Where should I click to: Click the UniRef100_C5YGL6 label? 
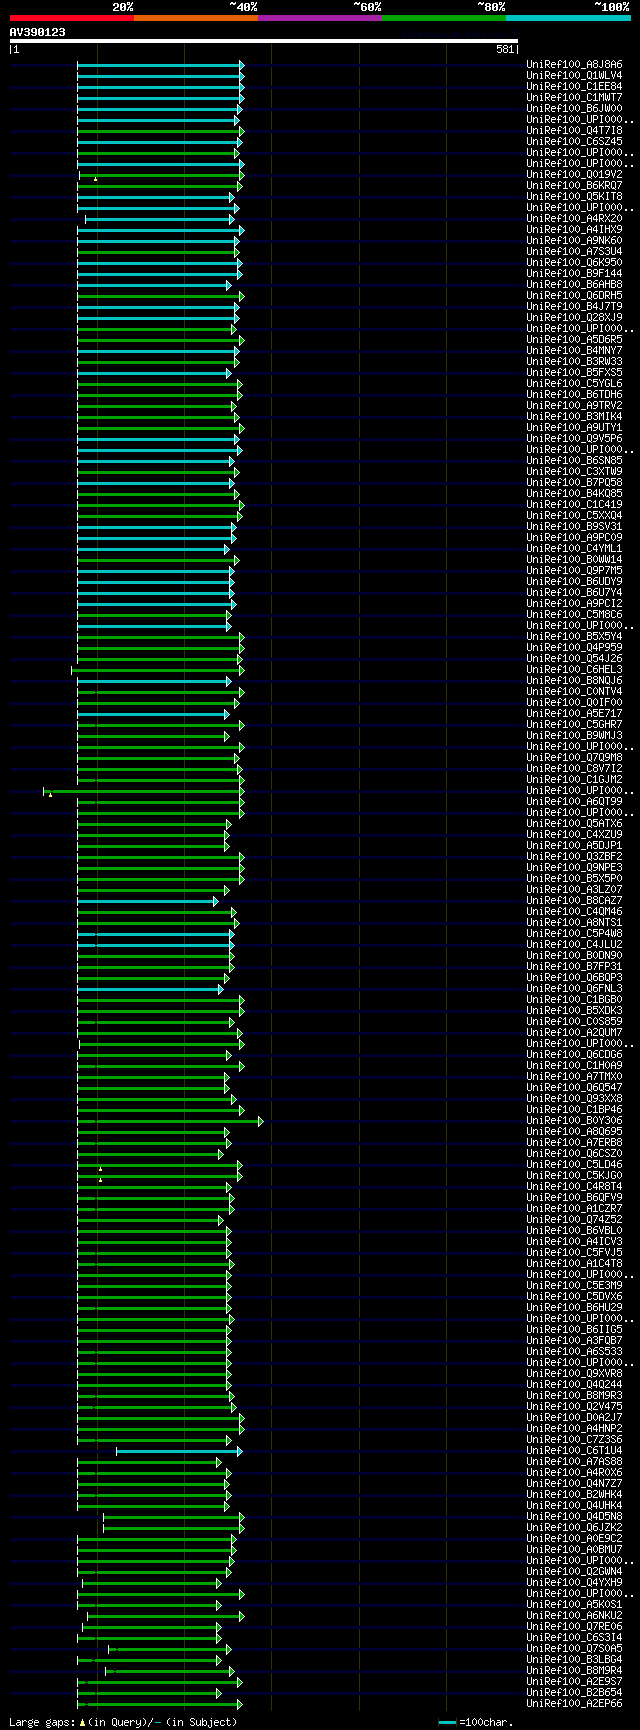pyautogui.click(x=574, y=384)
